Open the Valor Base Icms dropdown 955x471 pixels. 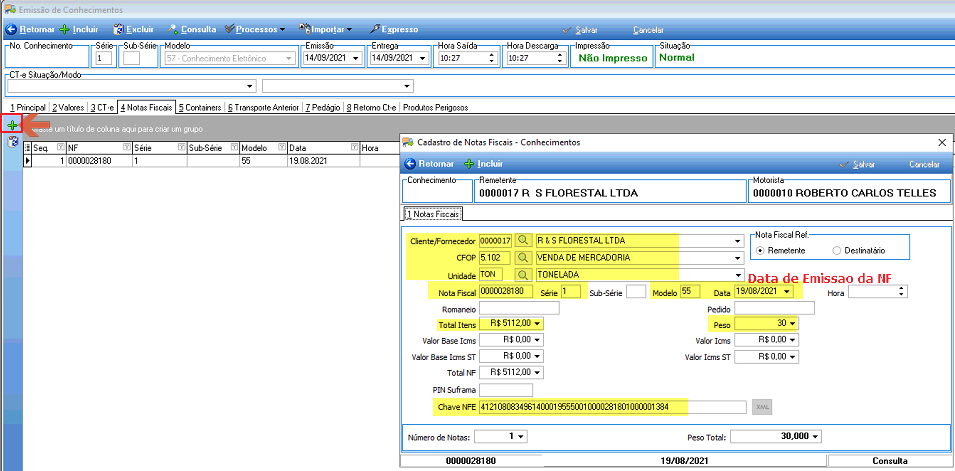coord(538,340)
